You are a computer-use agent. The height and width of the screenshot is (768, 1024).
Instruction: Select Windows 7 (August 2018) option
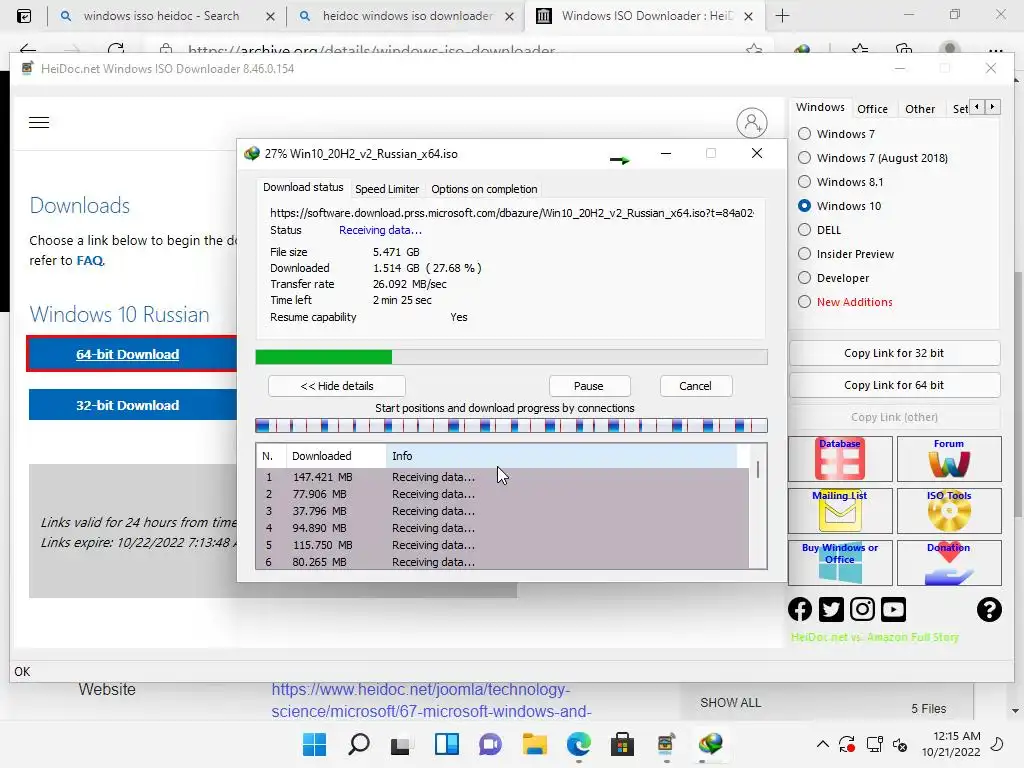coord(805,157)
